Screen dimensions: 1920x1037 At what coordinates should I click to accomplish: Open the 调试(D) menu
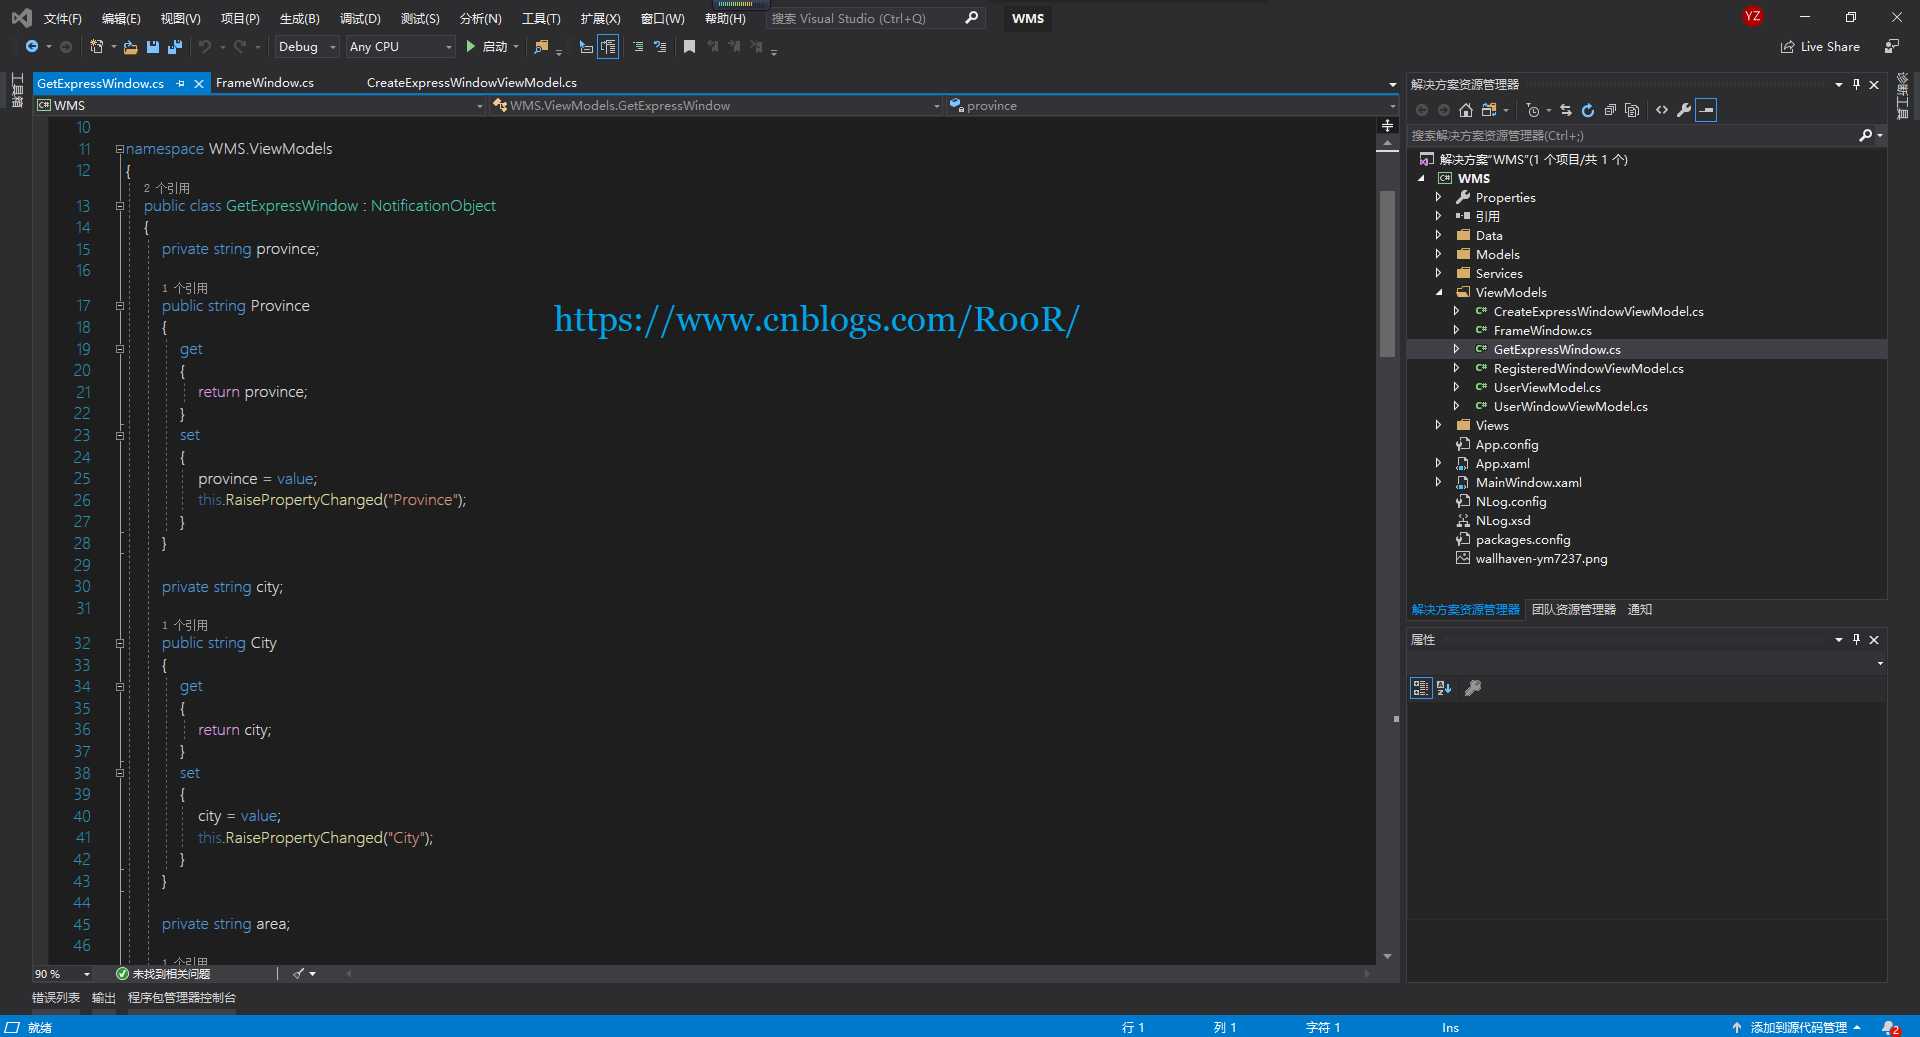click(360, 19)
